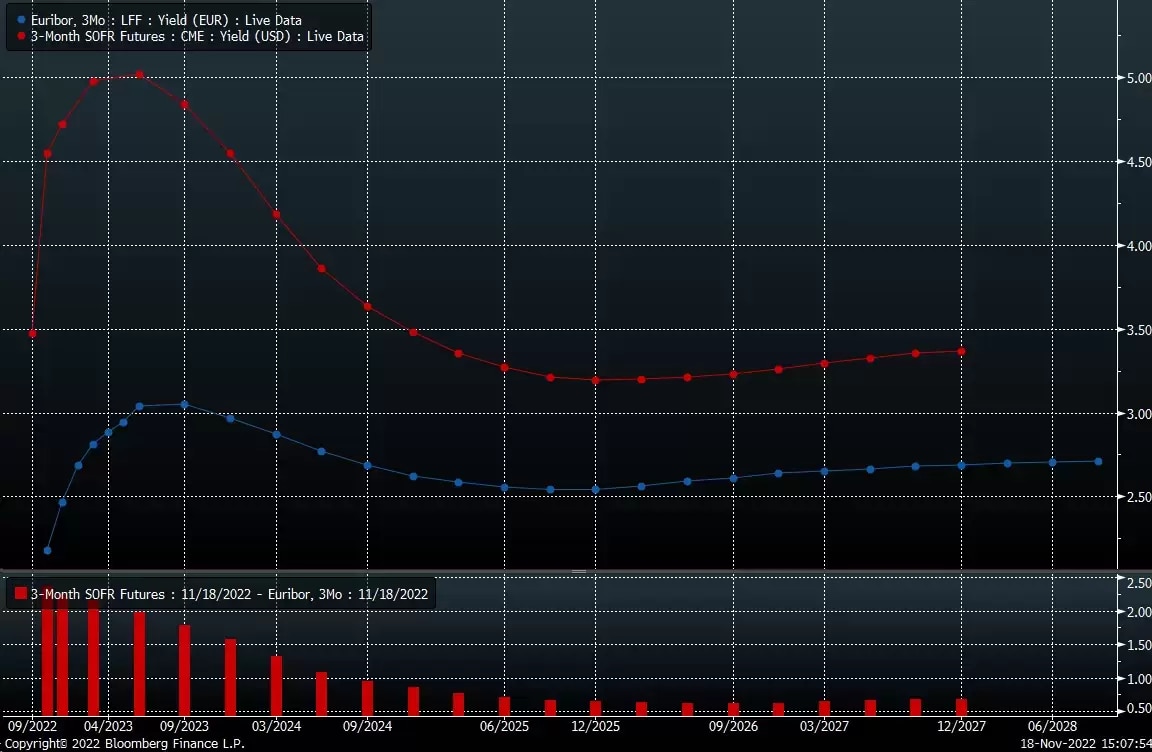
Task: Click the 09/2022 date label
Action: [x=32, y=726]
